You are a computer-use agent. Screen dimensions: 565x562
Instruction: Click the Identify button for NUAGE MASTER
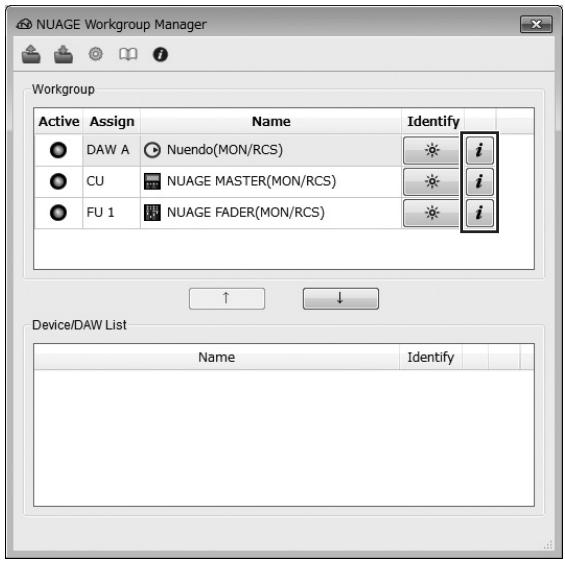(x=431, y=181)
